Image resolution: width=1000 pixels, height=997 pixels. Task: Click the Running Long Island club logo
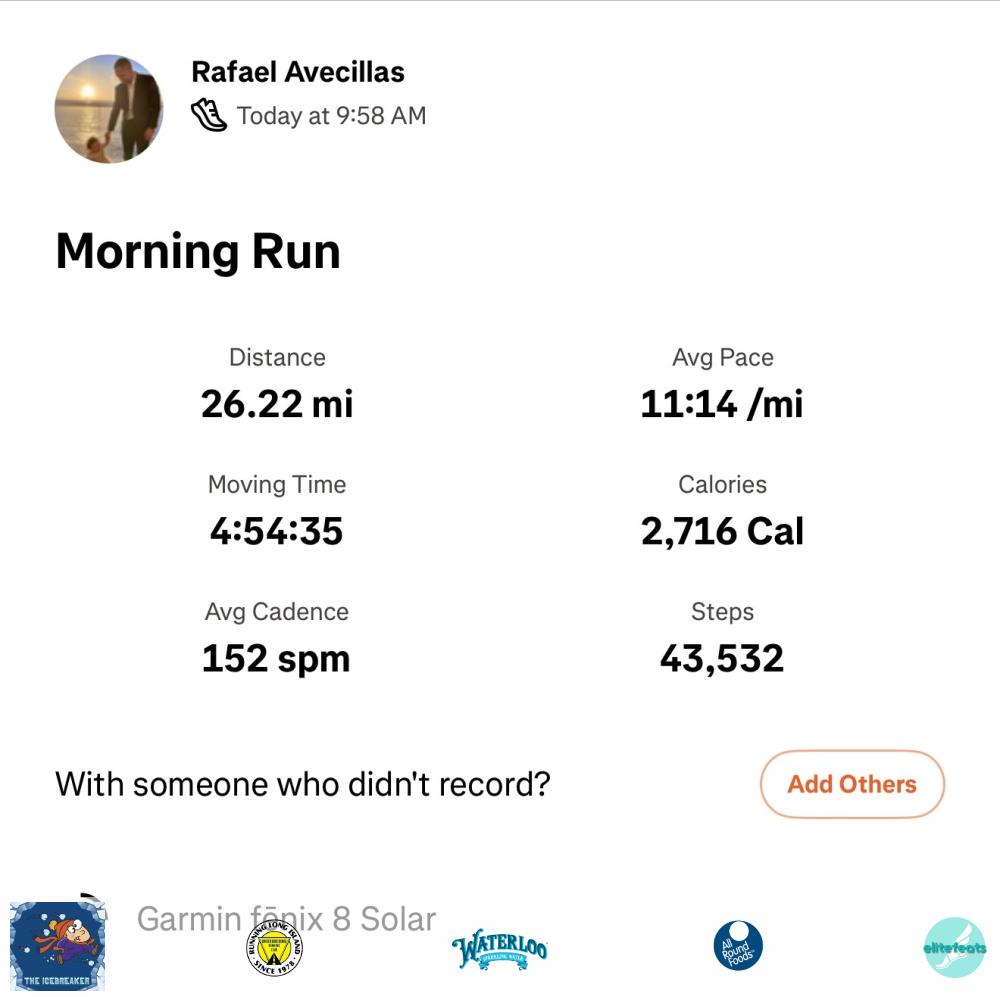point(275,947)
